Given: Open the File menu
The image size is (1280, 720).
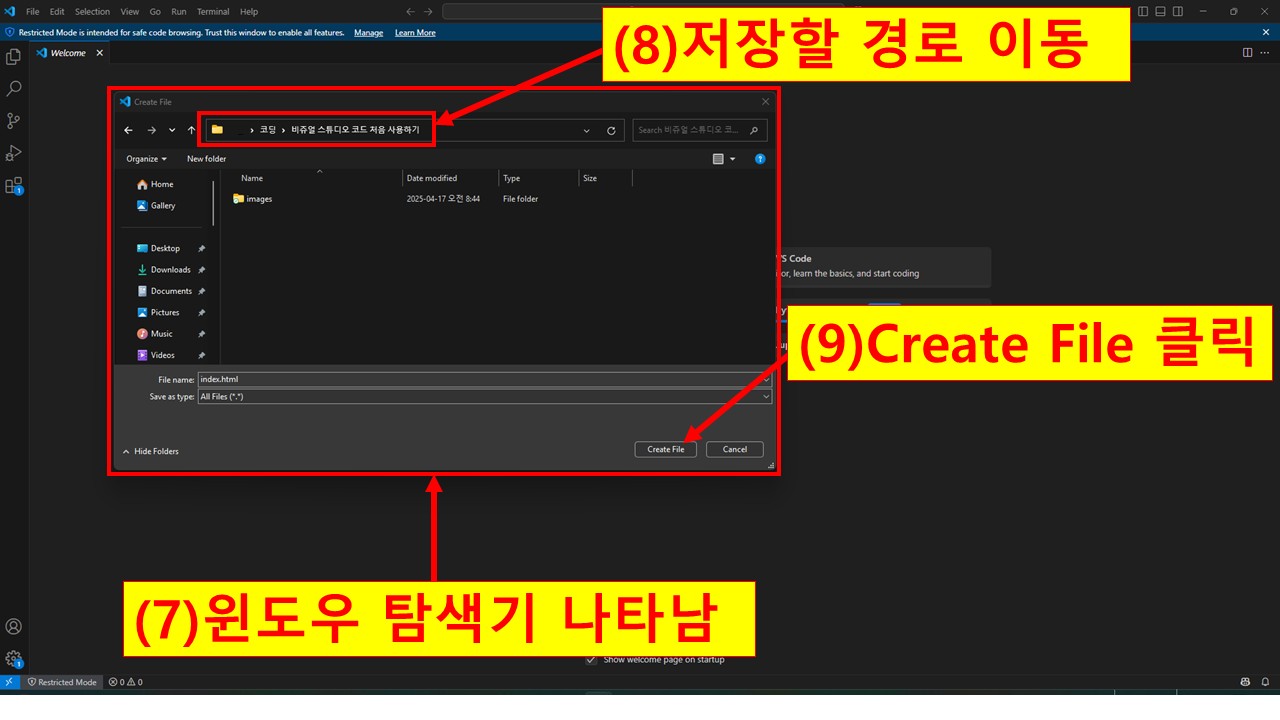Looking at the screenshot, I should point(33,11).
